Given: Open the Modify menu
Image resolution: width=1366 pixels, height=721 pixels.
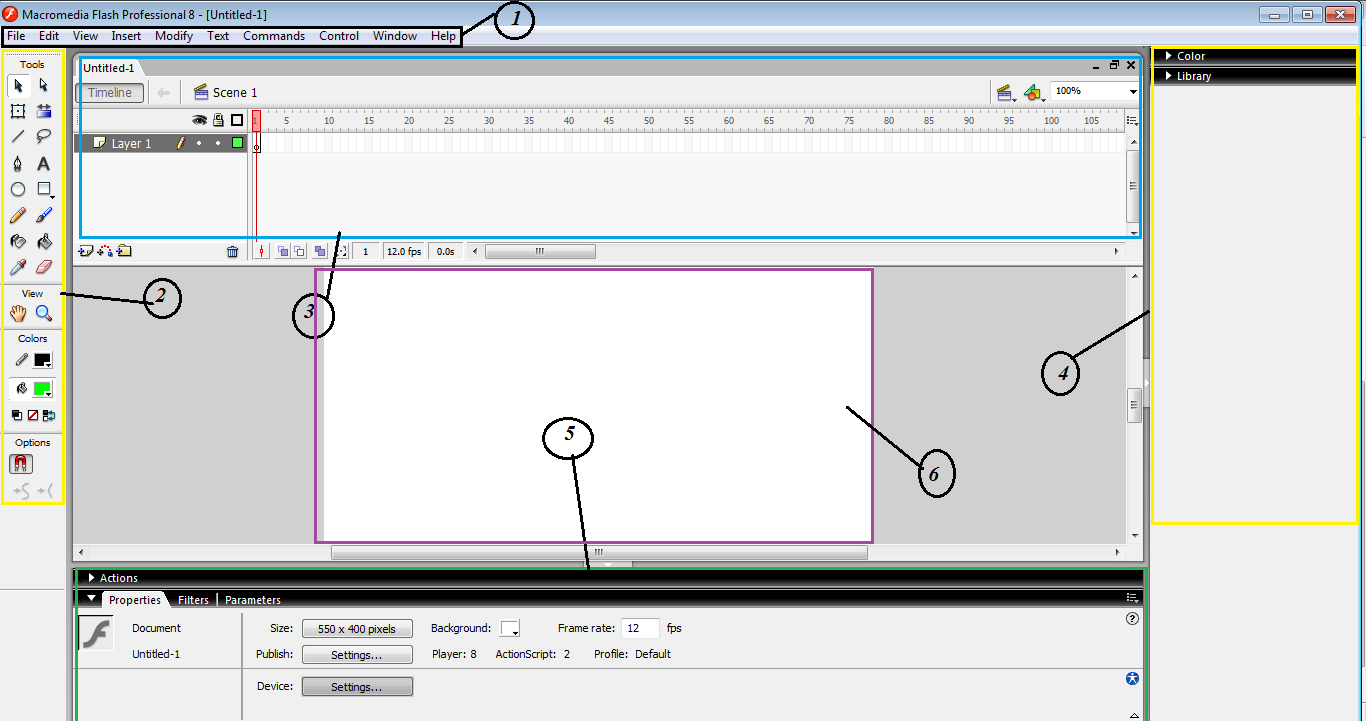Looking at the screenshot, I should 174,36.
